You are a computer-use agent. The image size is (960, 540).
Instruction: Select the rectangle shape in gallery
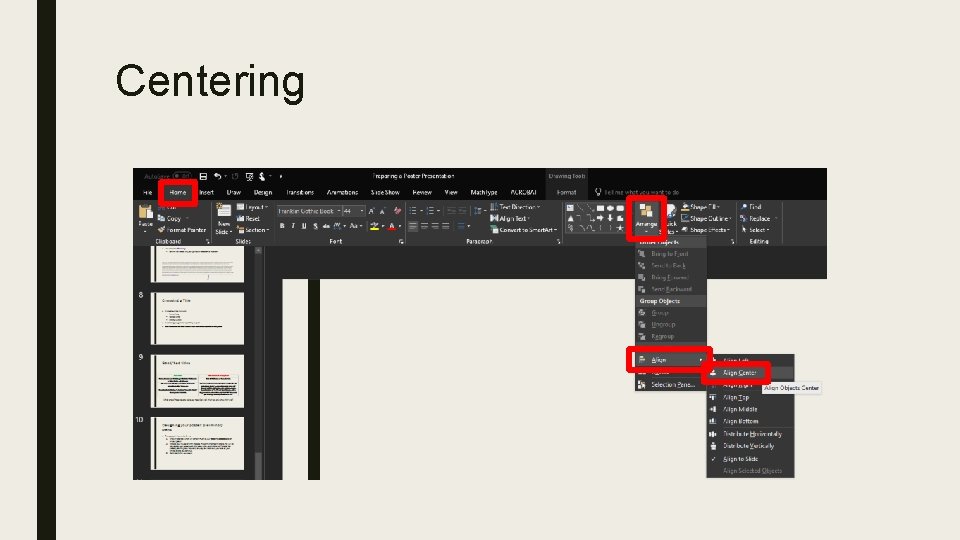point(600,208)
